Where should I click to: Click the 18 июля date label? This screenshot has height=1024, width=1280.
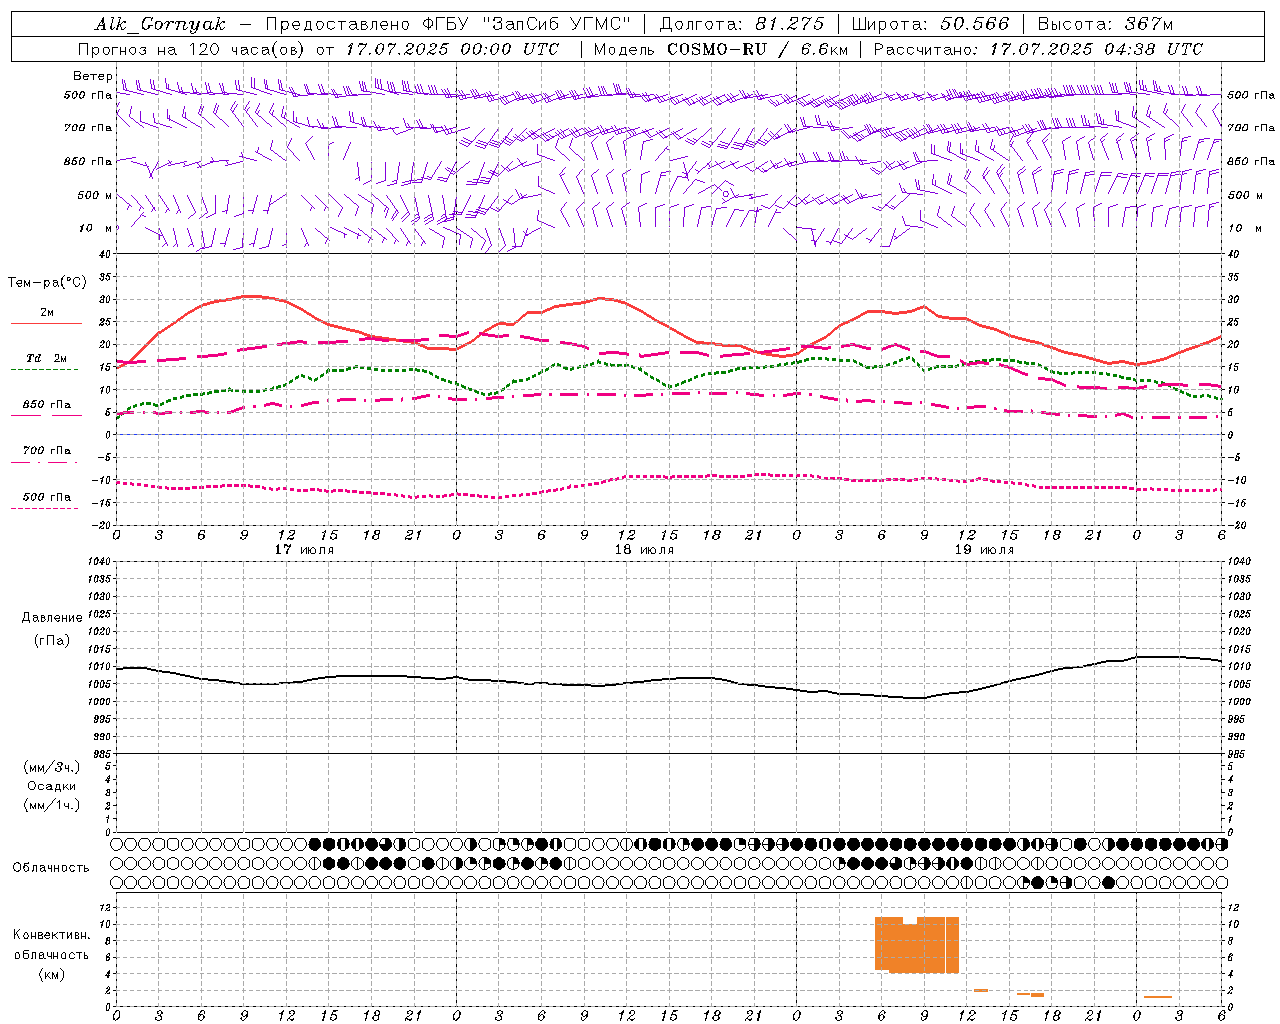pos(644,550)
